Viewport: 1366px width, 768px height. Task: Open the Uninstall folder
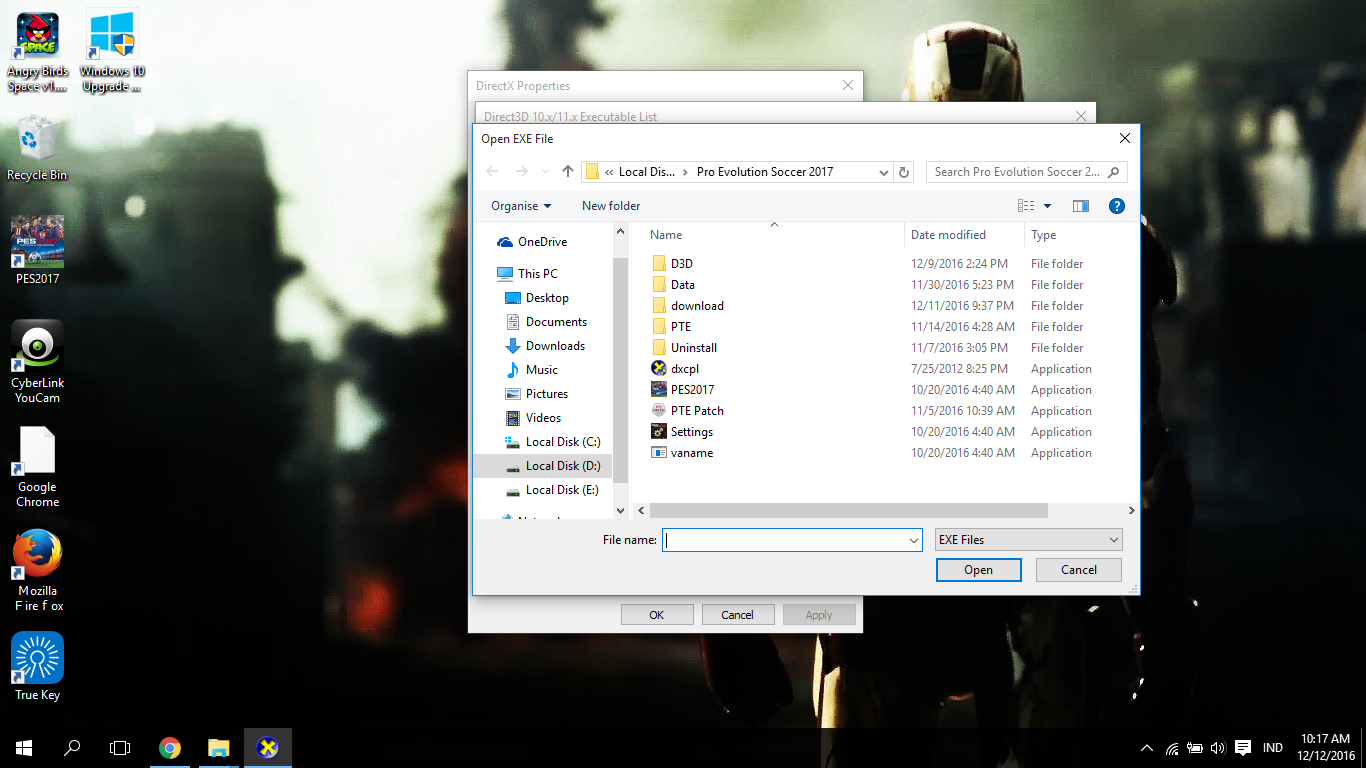[x=693, y=348]
